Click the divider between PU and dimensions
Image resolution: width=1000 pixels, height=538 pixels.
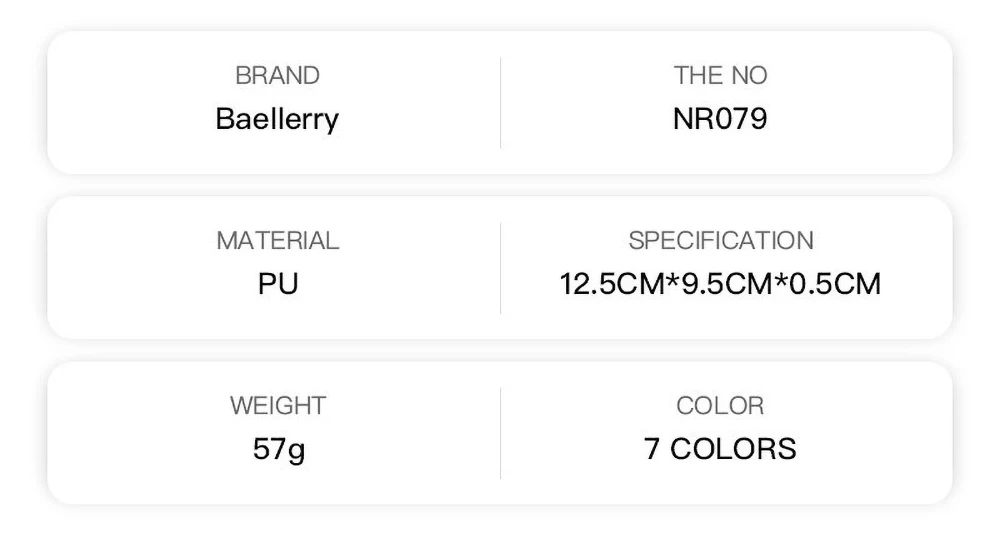(x=500, y=267)
